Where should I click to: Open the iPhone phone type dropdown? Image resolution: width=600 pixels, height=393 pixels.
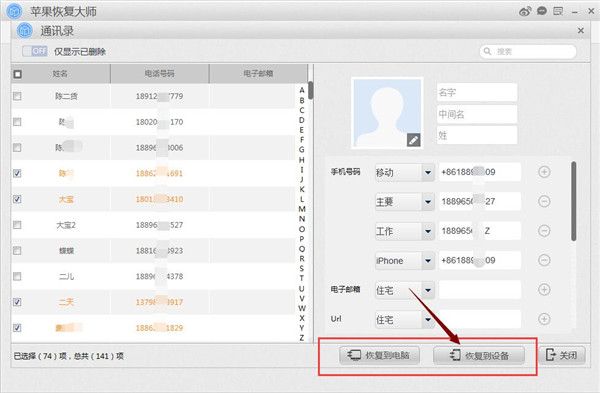428,261
